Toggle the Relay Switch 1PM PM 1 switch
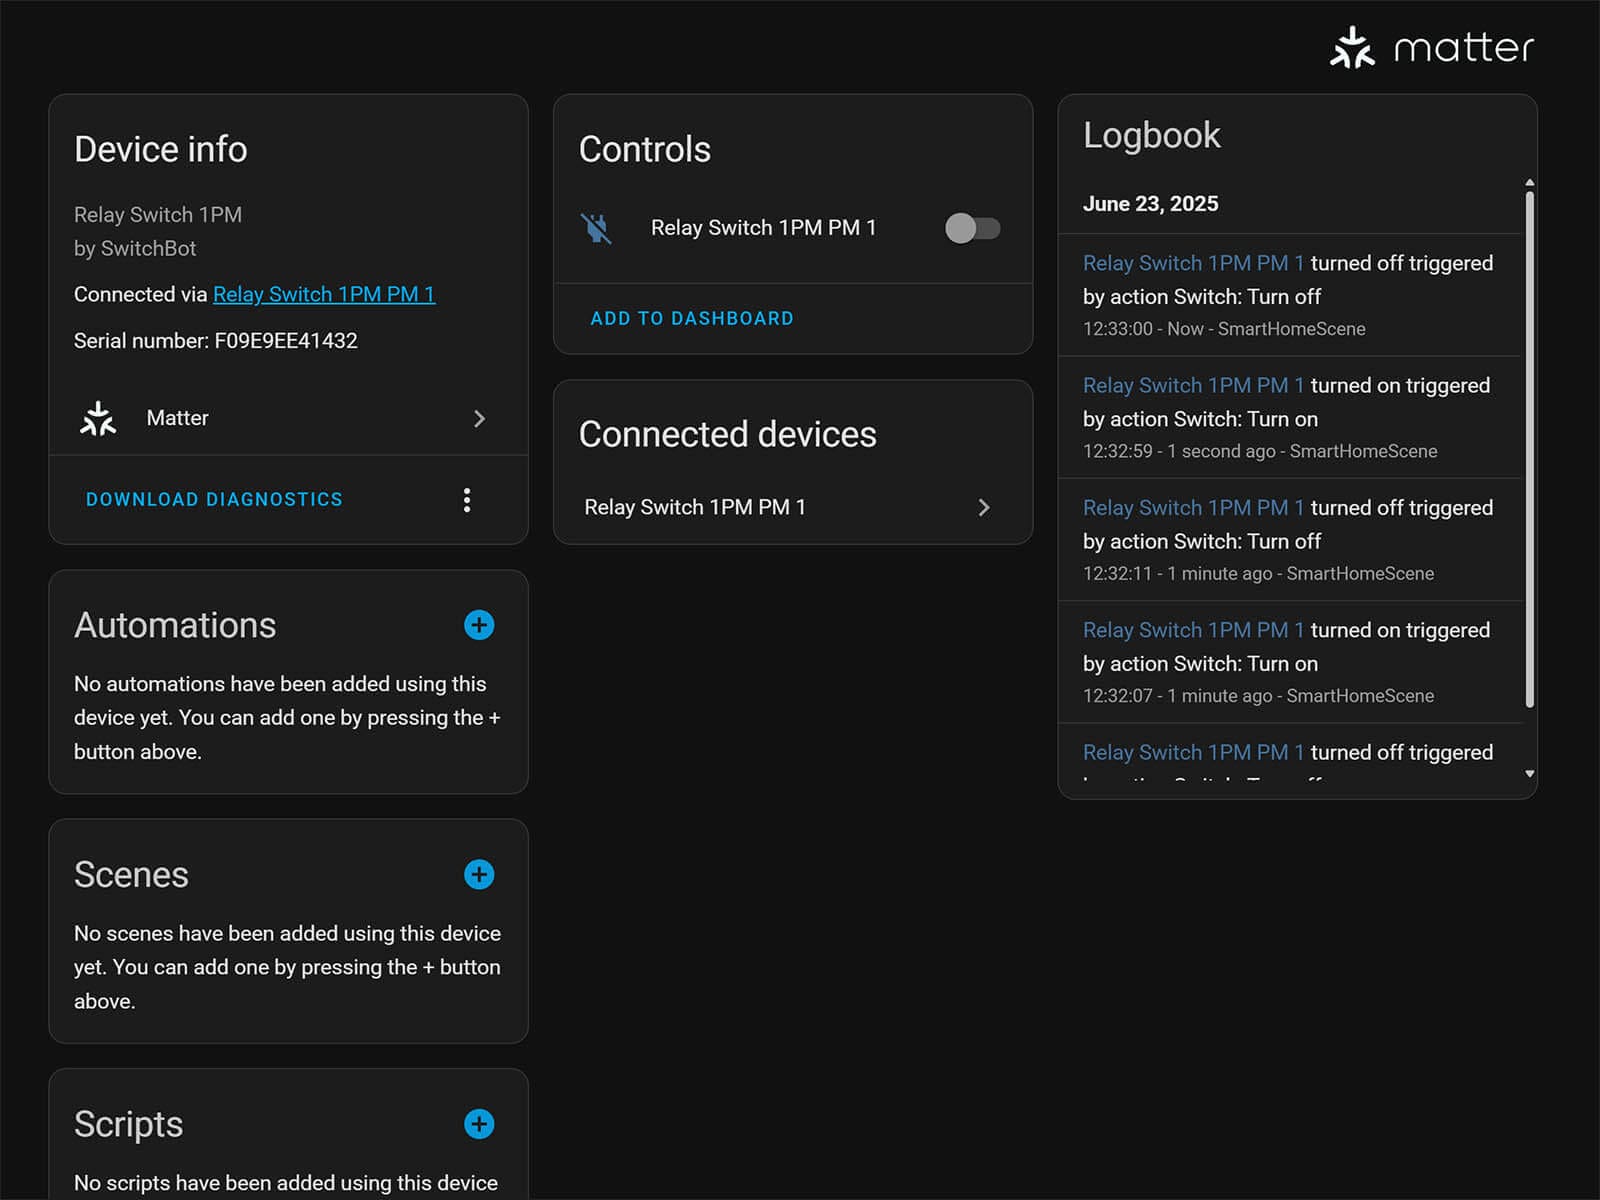 (972, 228)
